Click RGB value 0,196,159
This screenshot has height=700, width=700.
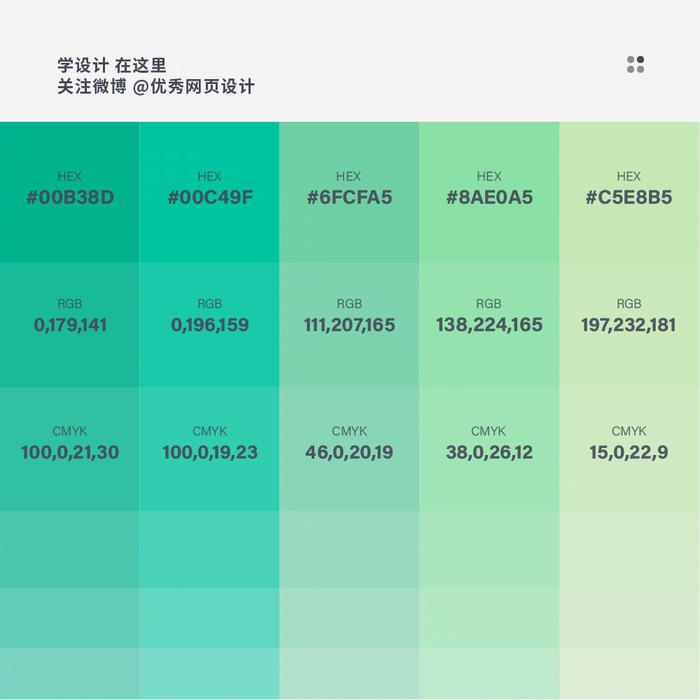pos(210,325)
